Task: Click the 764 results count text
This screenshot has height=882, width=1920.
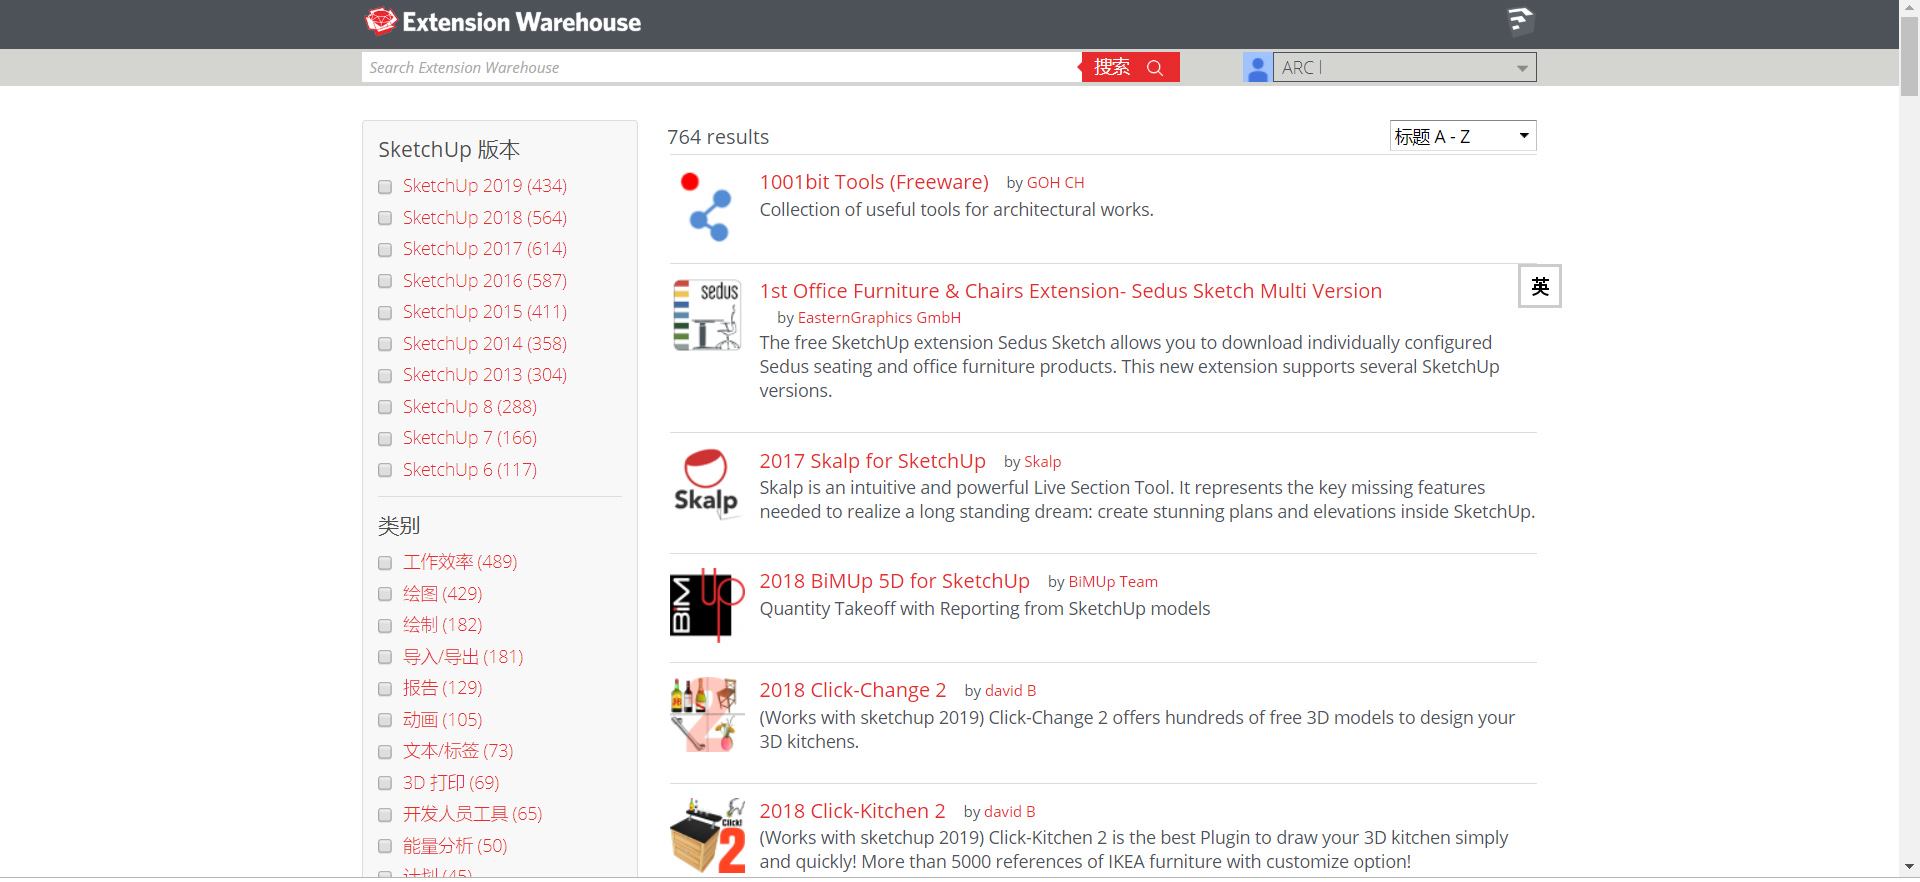Action: point(718,137)
